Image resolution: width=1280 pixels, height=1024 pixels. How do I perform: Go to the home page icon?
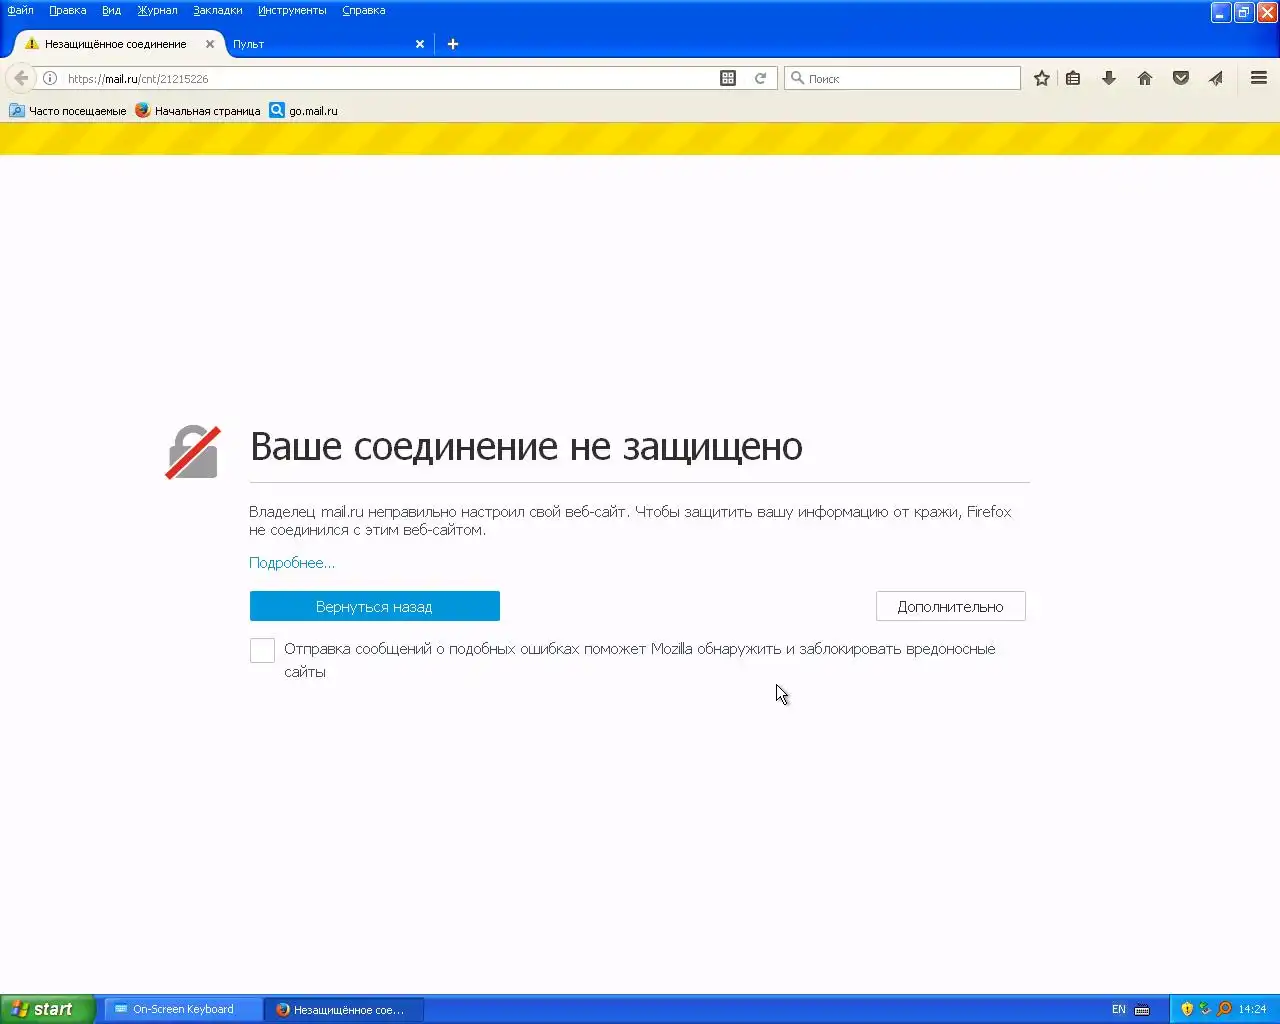[1145, 78]
